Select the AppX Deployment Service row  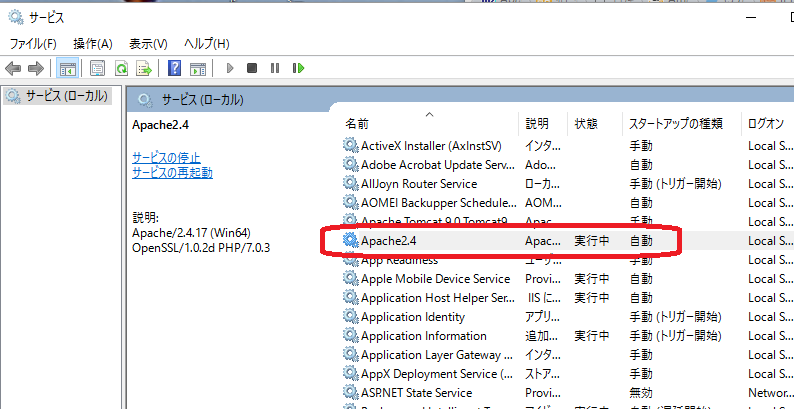(568, 374)
